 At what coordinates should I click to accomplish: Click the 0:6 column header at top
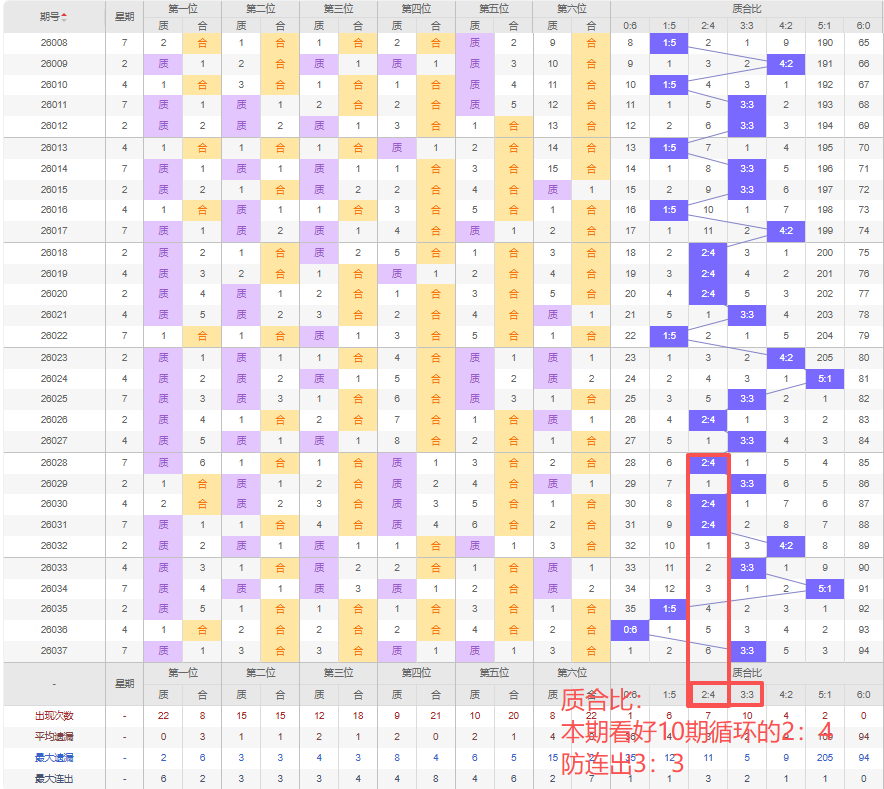click(630, 25)
